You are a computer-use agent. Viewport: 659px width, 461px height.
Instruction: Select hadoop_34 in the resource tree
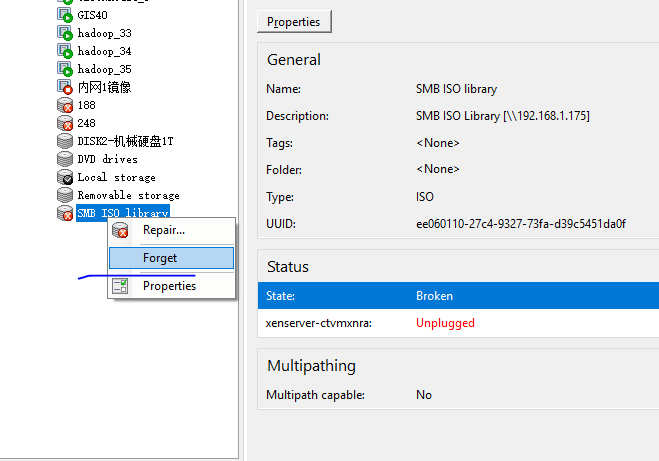[x=104, y=51]
